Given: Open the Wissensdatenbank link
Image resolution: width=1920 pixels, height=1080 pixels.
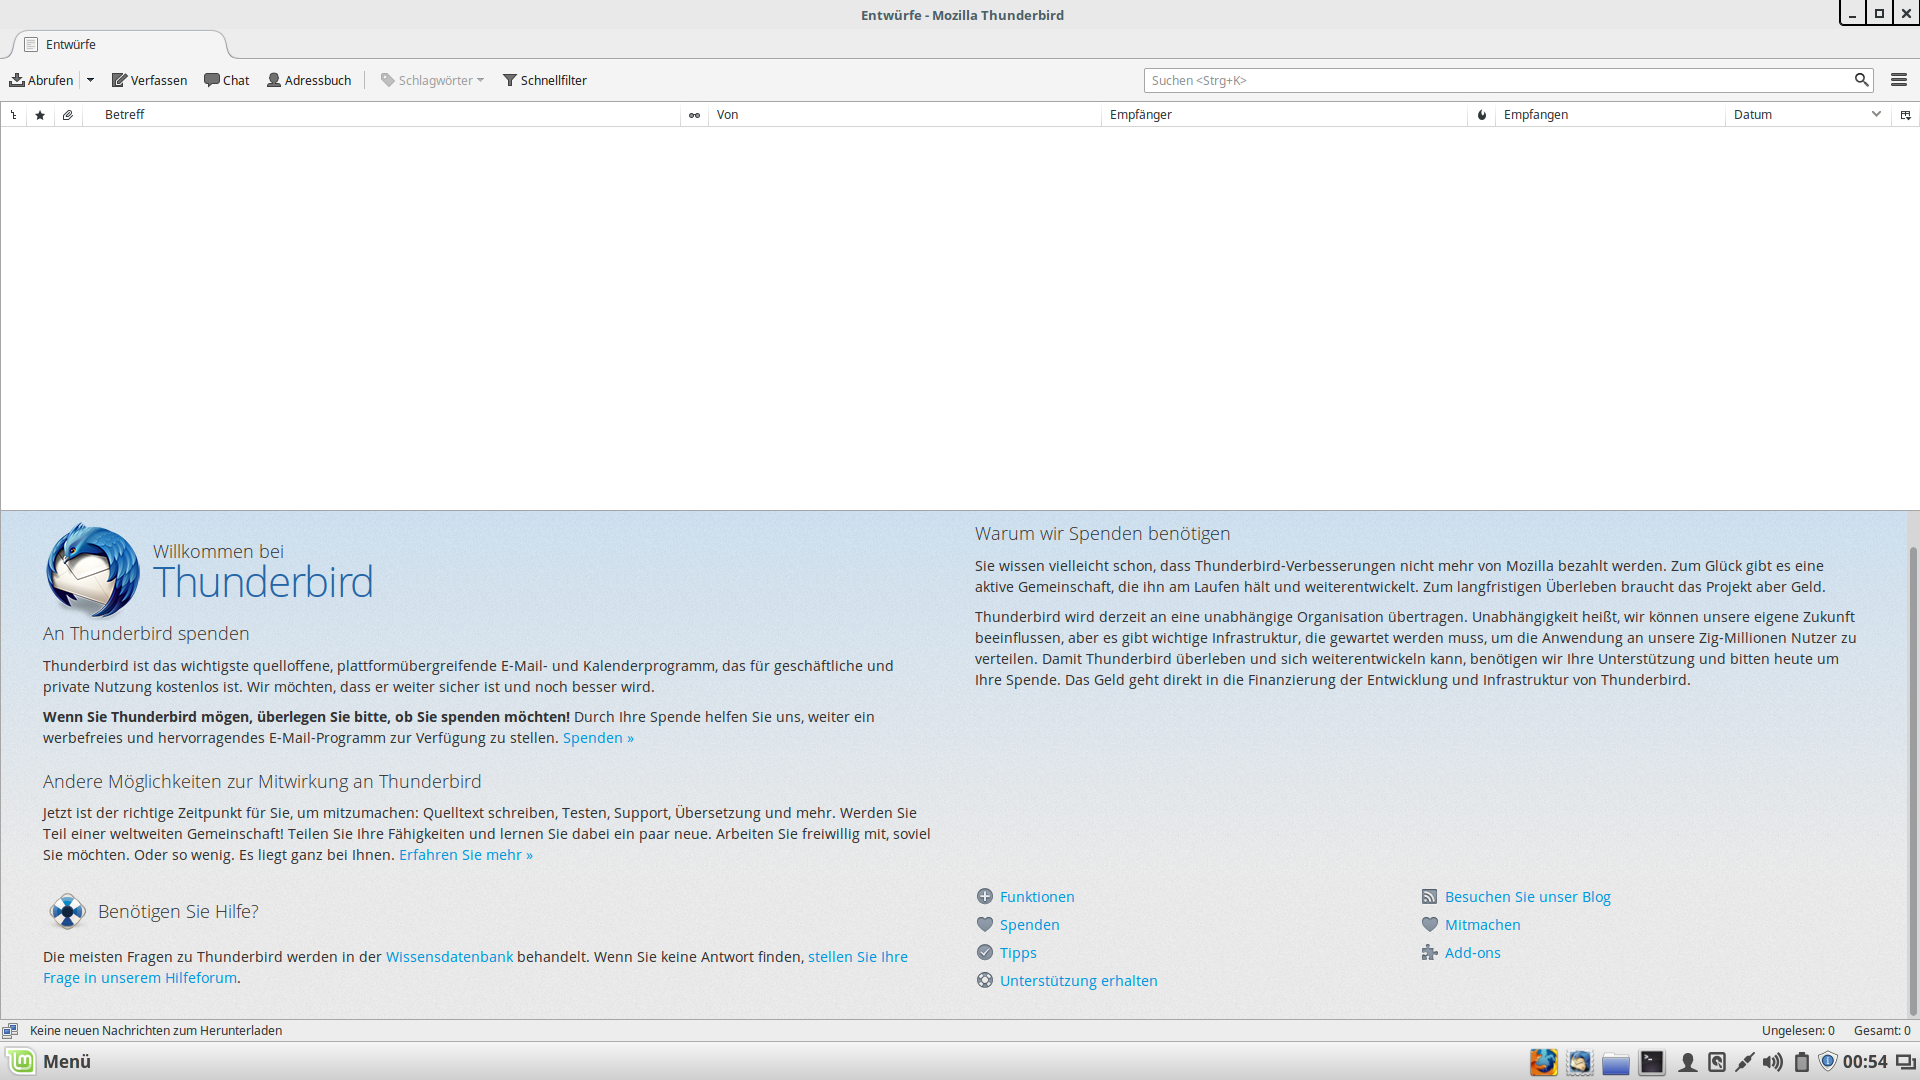Looking at the screenshot, I should coord(449,957).
